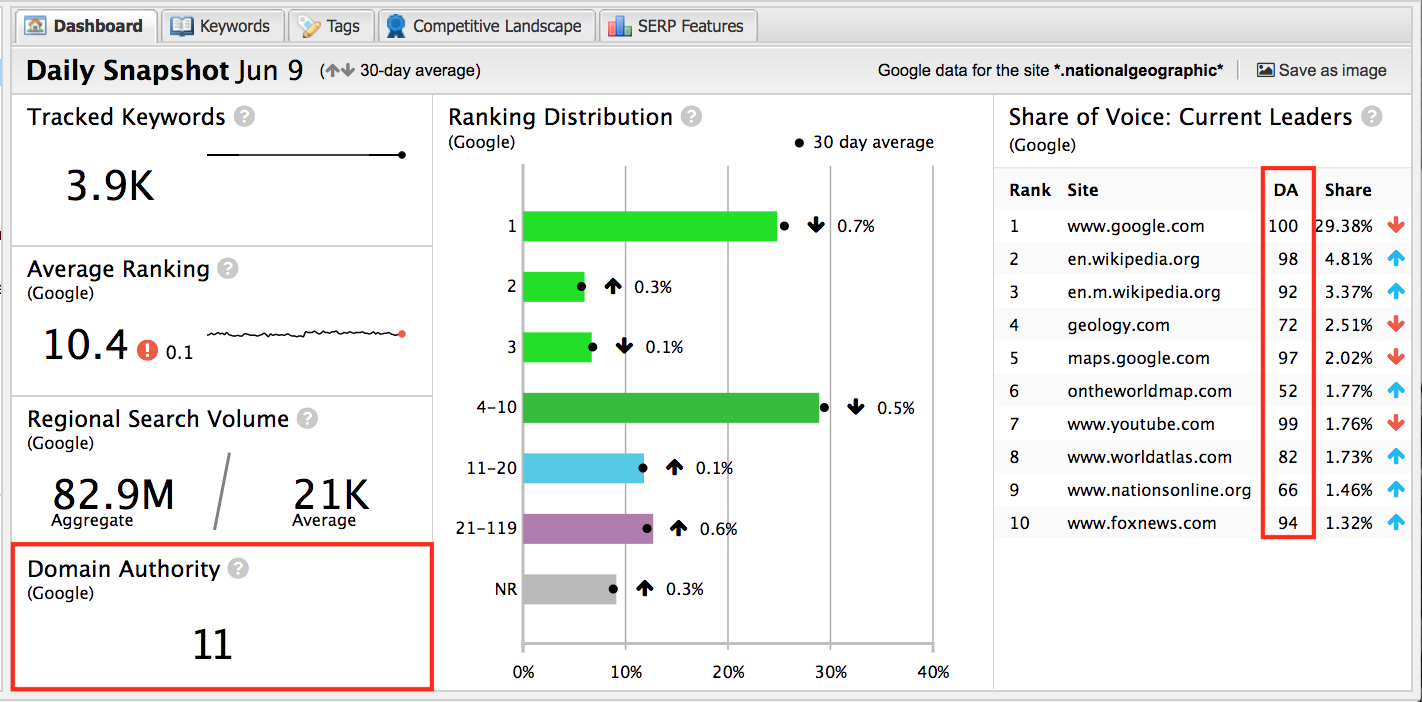Click help icon beside Domain Authority

coord(237,568)
